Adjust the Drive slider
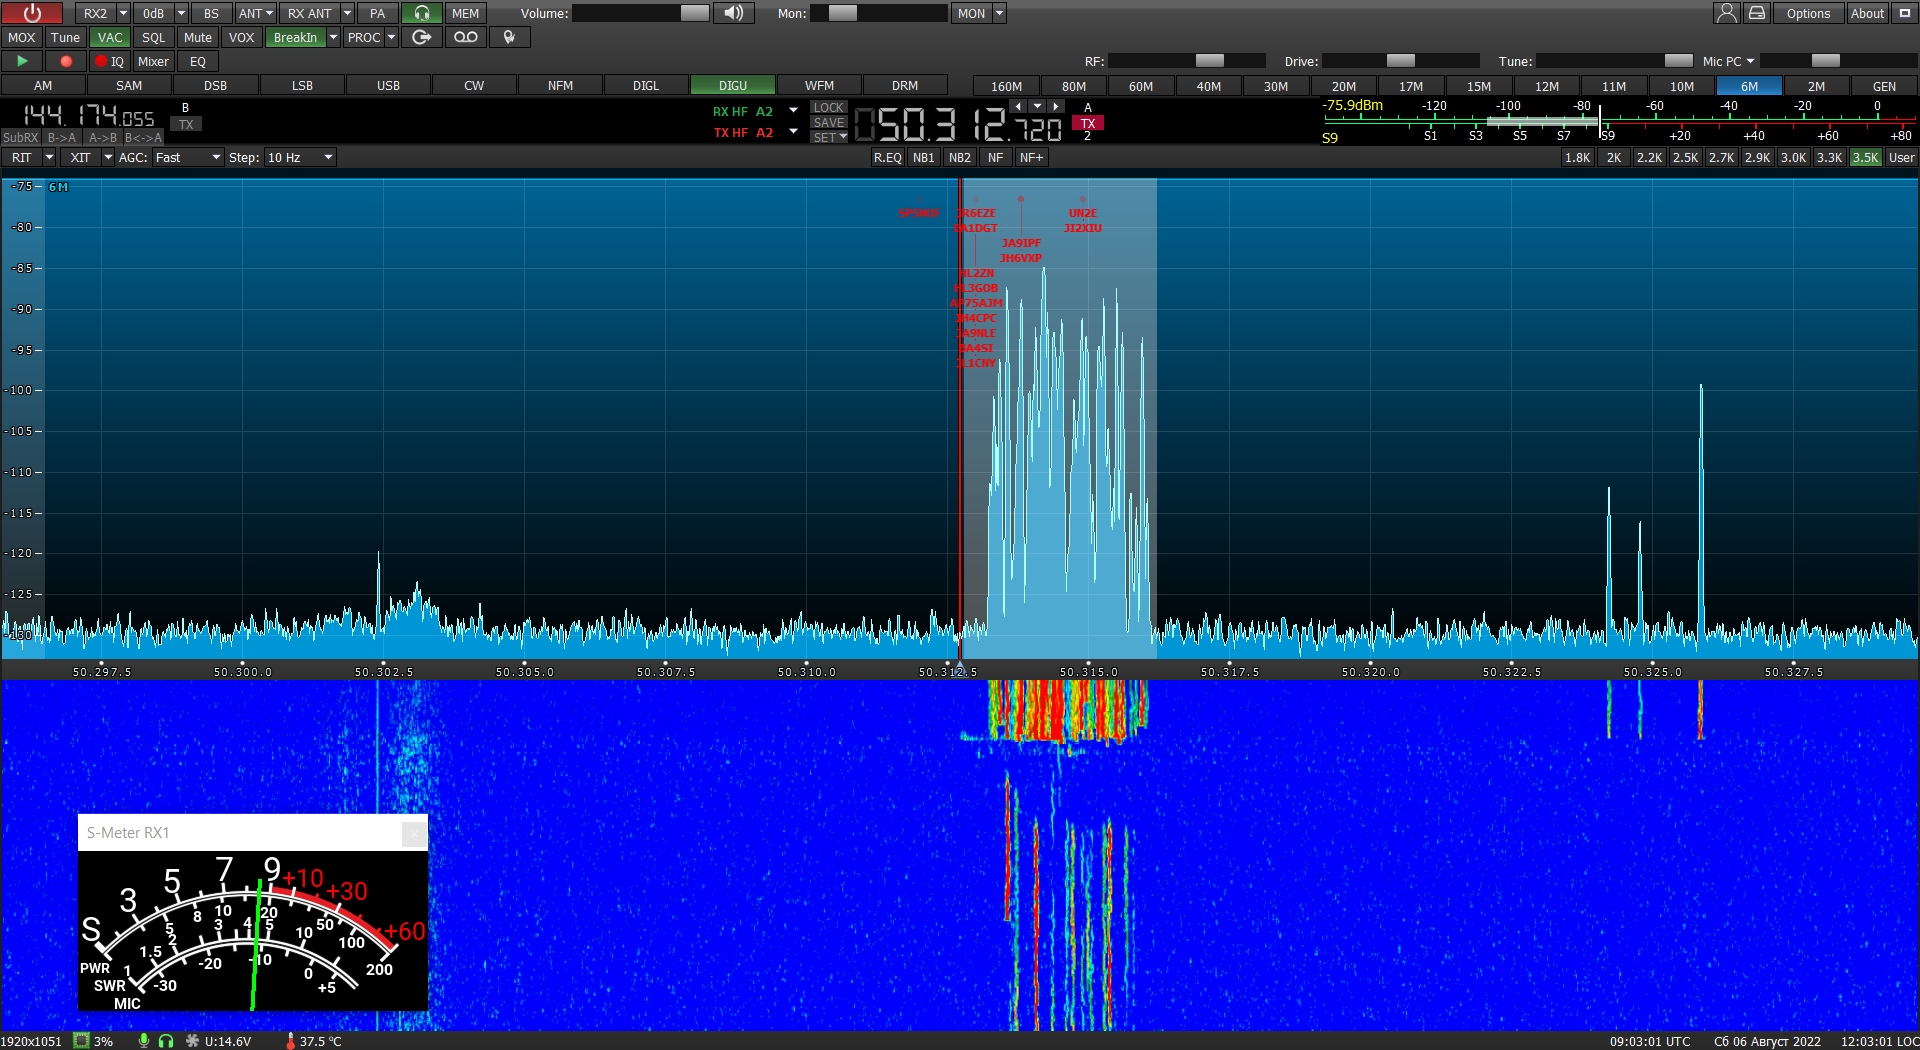Viewport: 1920px width, 1050px height. (1401, 61)
